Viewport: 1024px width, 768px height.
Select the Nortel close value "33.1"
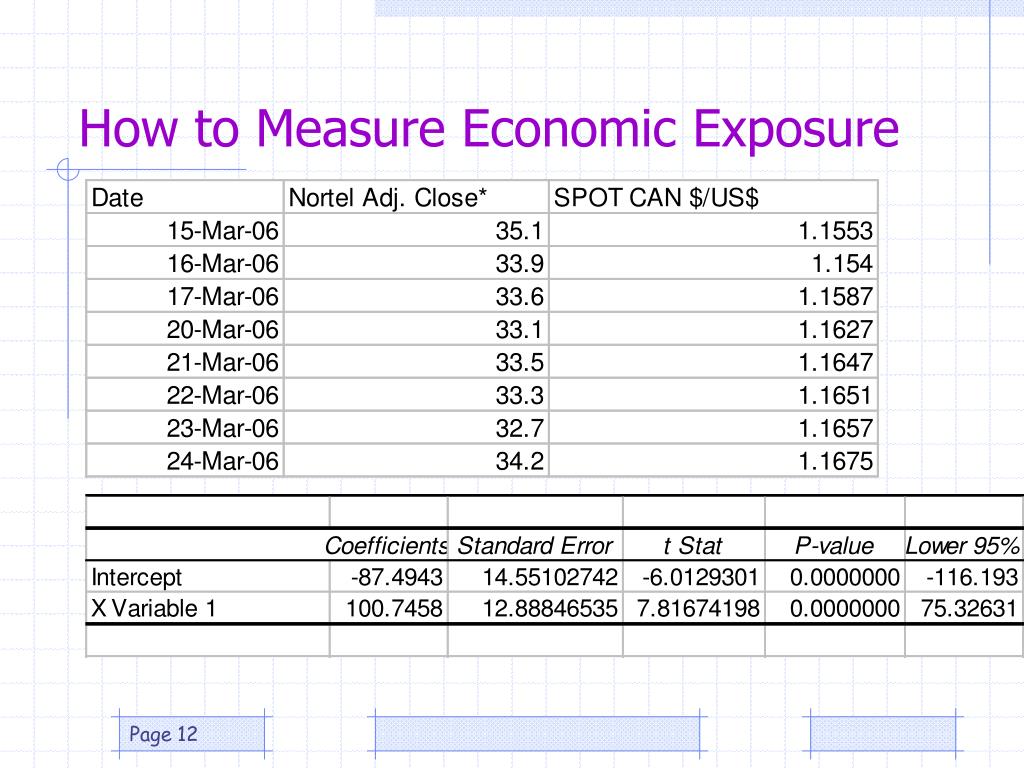[416, 329]
